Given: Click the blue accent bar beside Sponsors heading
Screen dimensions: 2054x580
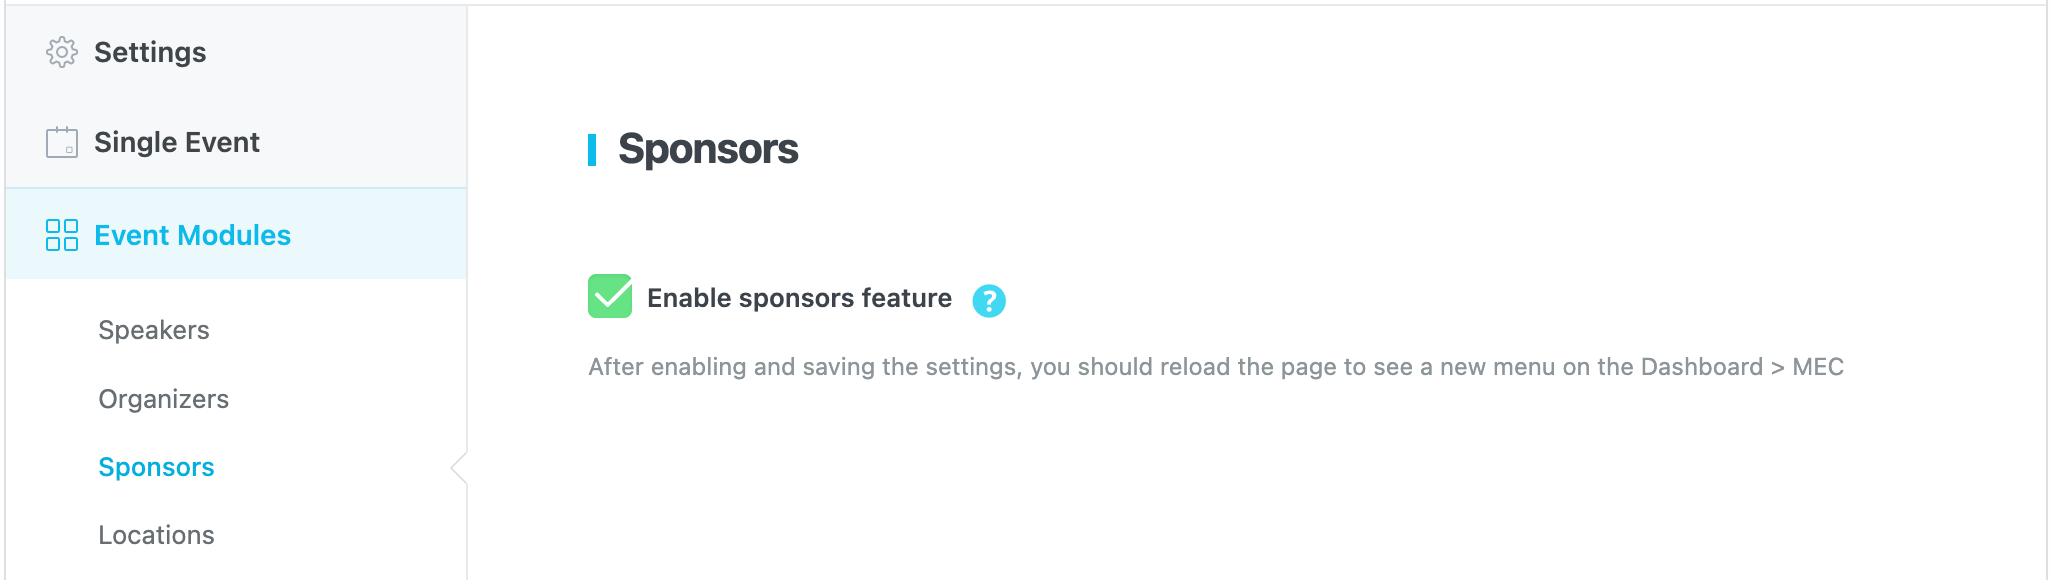Looking at the screenshot, I should click(x=592, y=149).
